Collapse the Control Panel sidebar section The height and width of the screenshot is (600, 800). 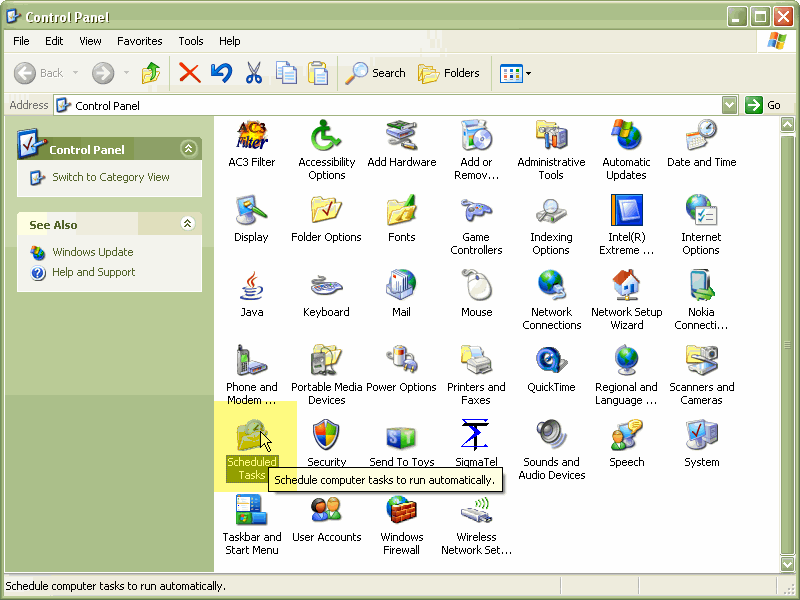188,148
